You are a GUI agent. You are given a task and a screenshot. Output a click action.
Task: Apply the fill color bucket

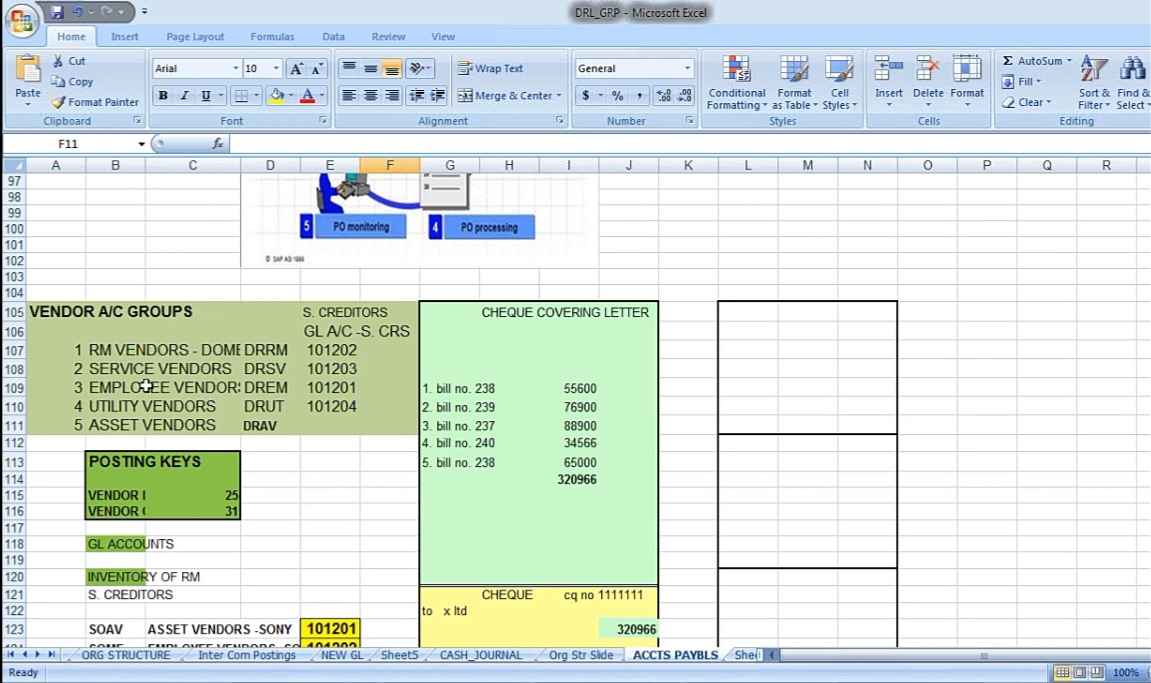[277, 95]
